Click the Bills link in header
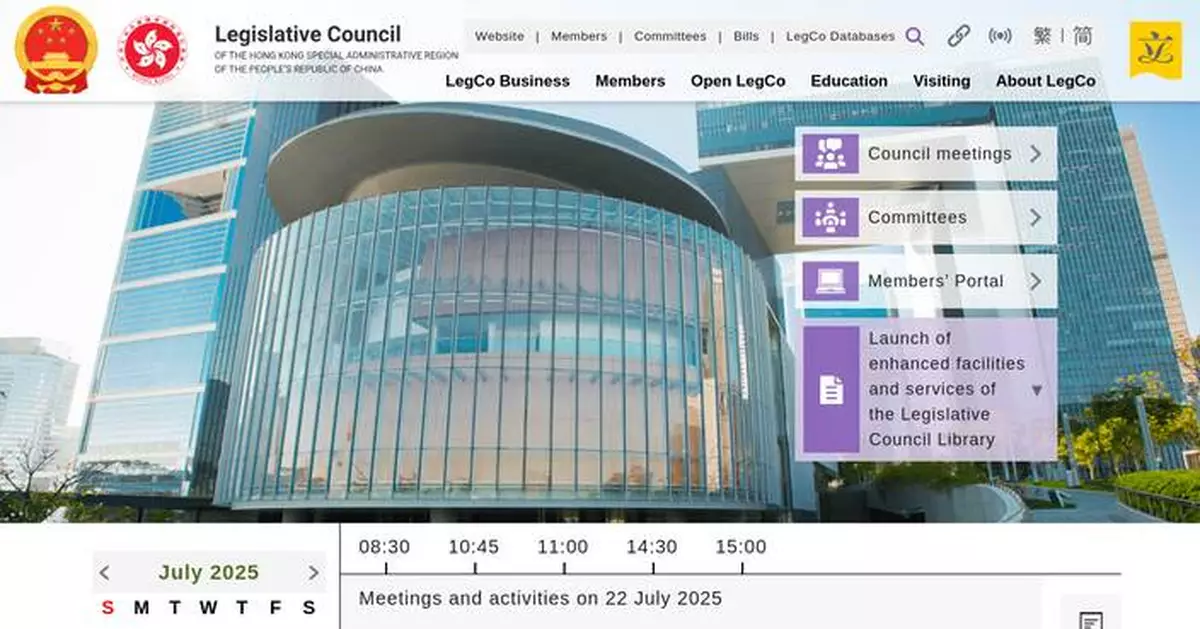 coord(746,36)
